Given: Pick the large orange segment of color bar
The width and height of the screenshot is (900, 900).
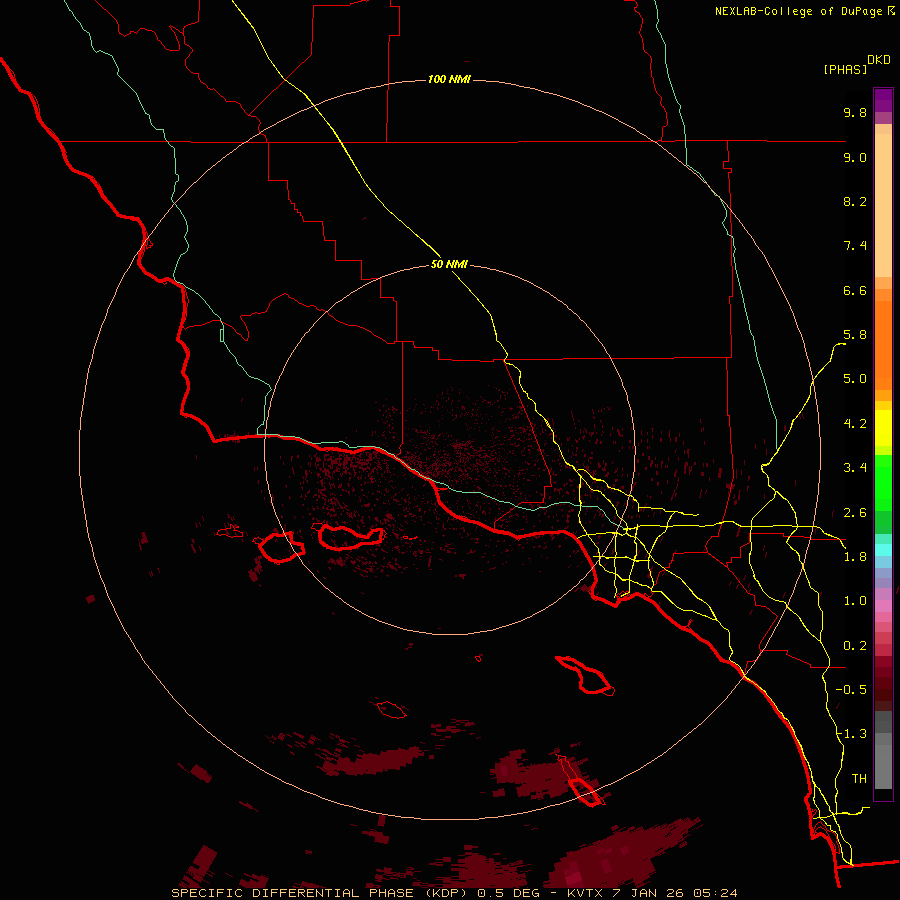Looking at the screenshot, I should (x=883, y=345).
